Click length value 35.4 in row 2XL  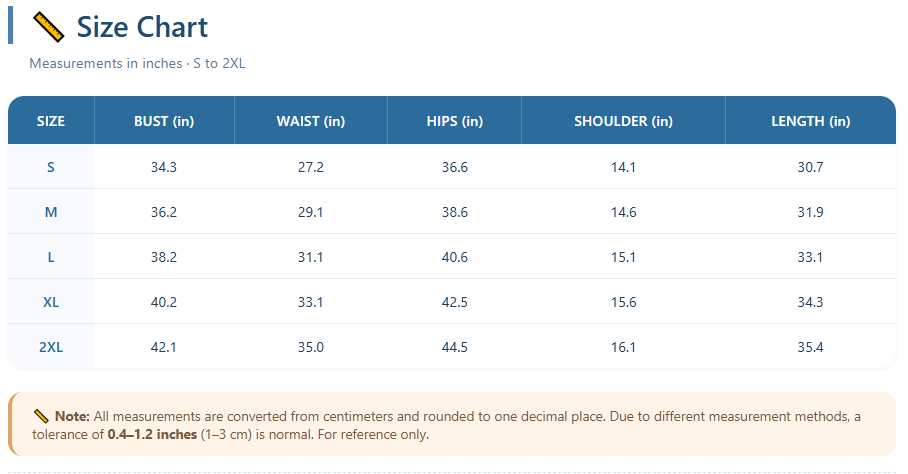[x=810, y=347]
